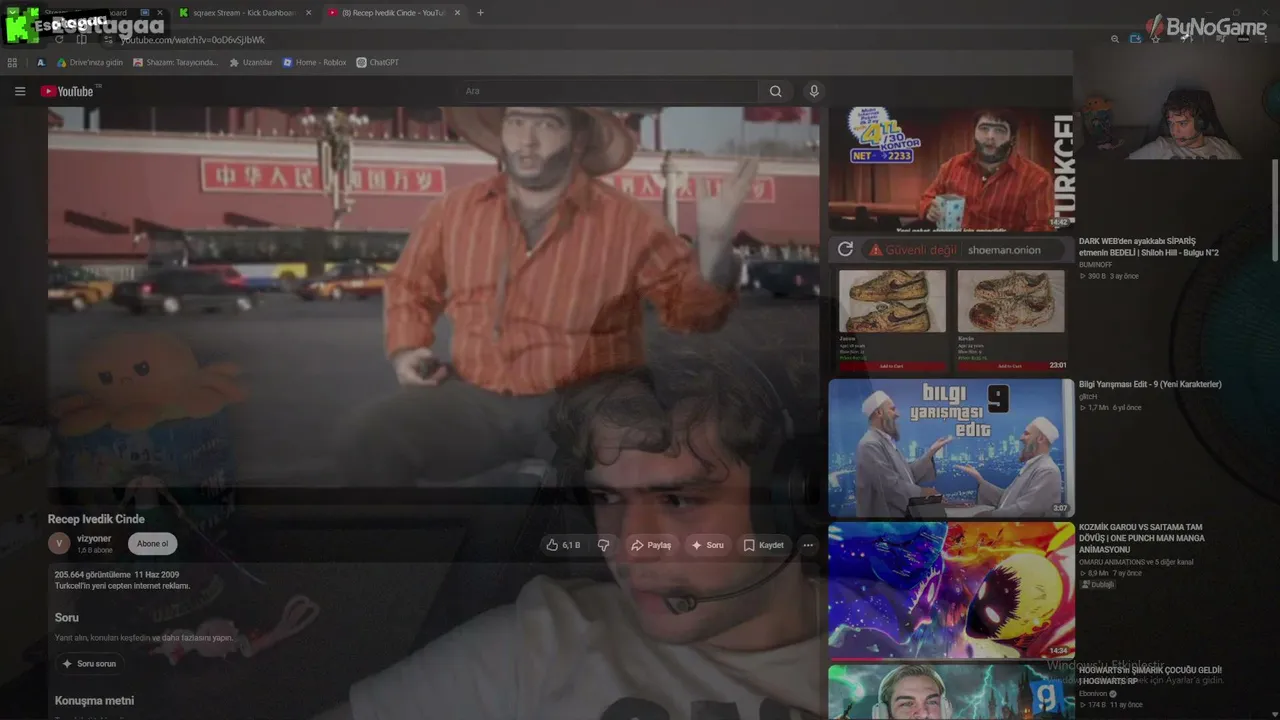1280x720 pixels.
Task: Click the main Recep Ivedik video player
Action: tap(433, 298)
